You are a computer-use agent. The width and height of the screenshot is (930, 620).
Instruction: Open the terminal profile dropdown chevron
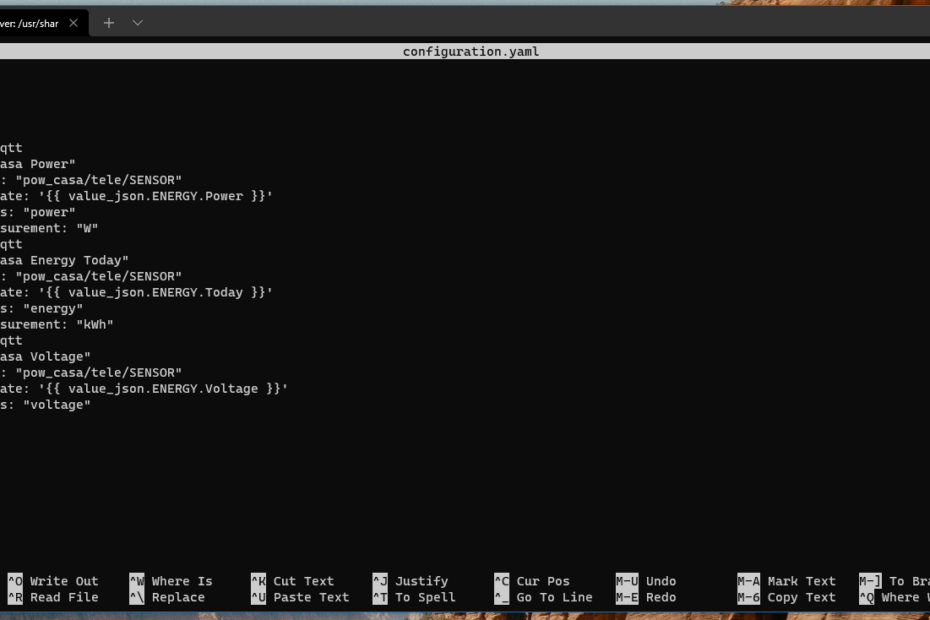138,23
